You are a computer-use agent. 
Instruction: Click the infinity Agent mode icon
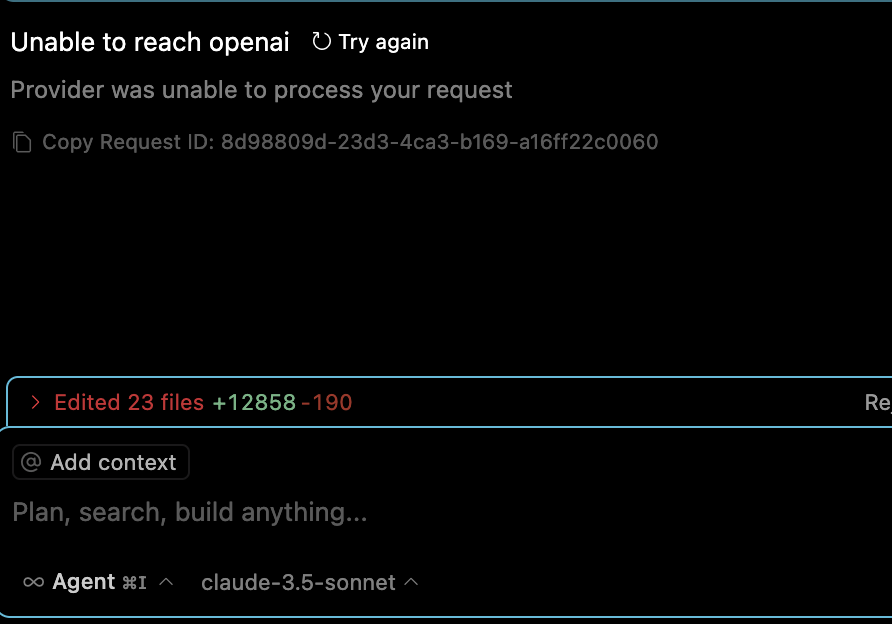point(33,581)
